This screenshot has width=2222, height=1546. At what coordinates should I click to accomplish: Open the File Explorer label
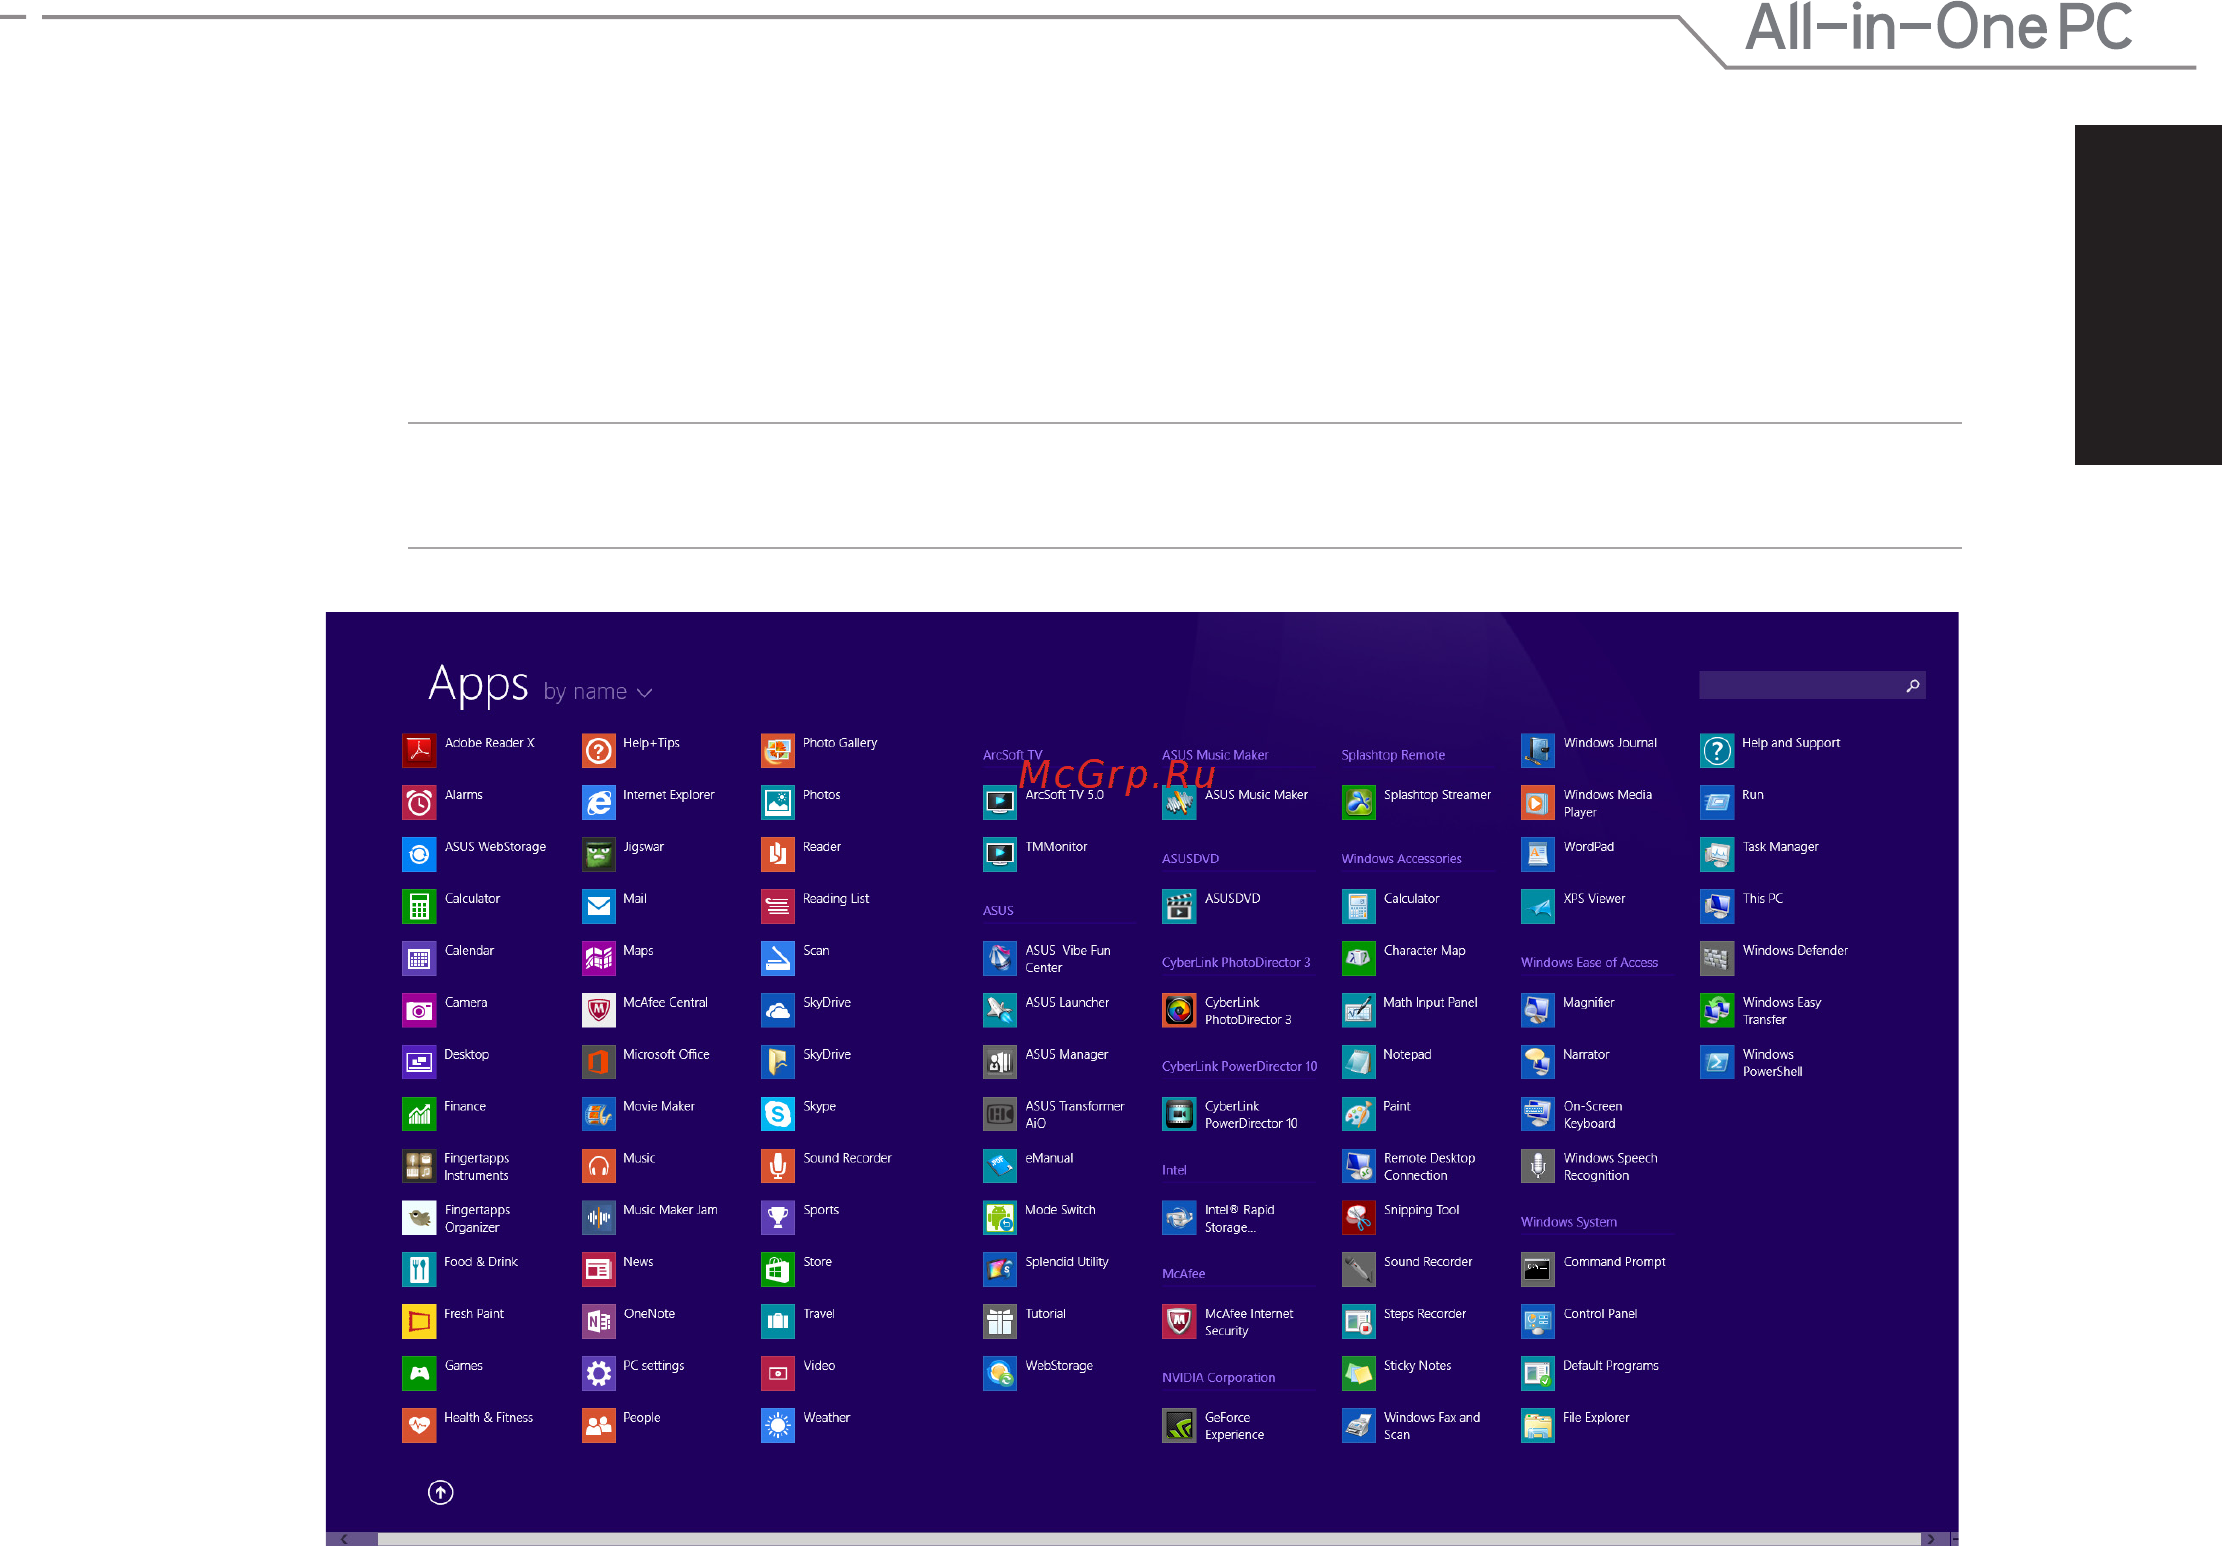pyautogui.click(x=1595, y=1417)
